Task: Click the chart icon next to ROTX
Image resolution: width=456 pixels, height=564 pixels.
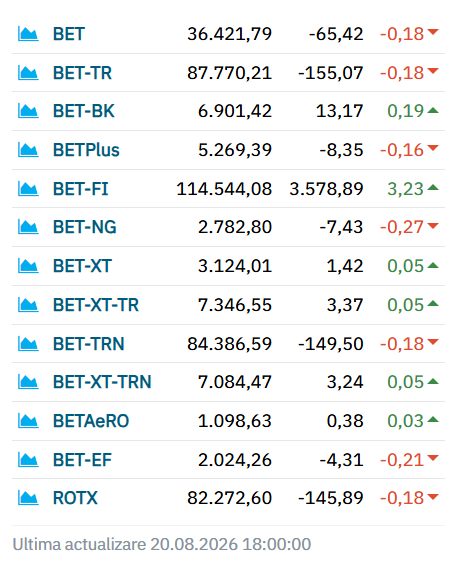Action: click(28, 498)
